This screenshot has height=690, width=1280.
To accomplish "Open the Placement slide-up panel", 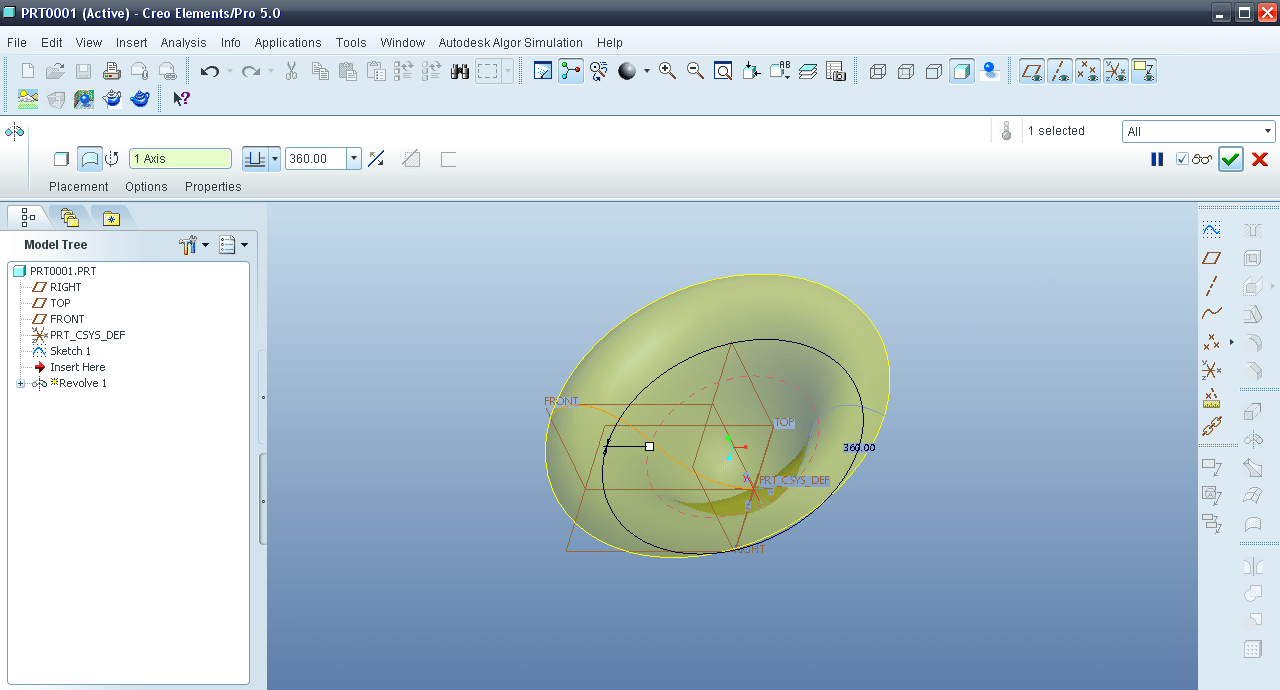I will pos(79,187).
